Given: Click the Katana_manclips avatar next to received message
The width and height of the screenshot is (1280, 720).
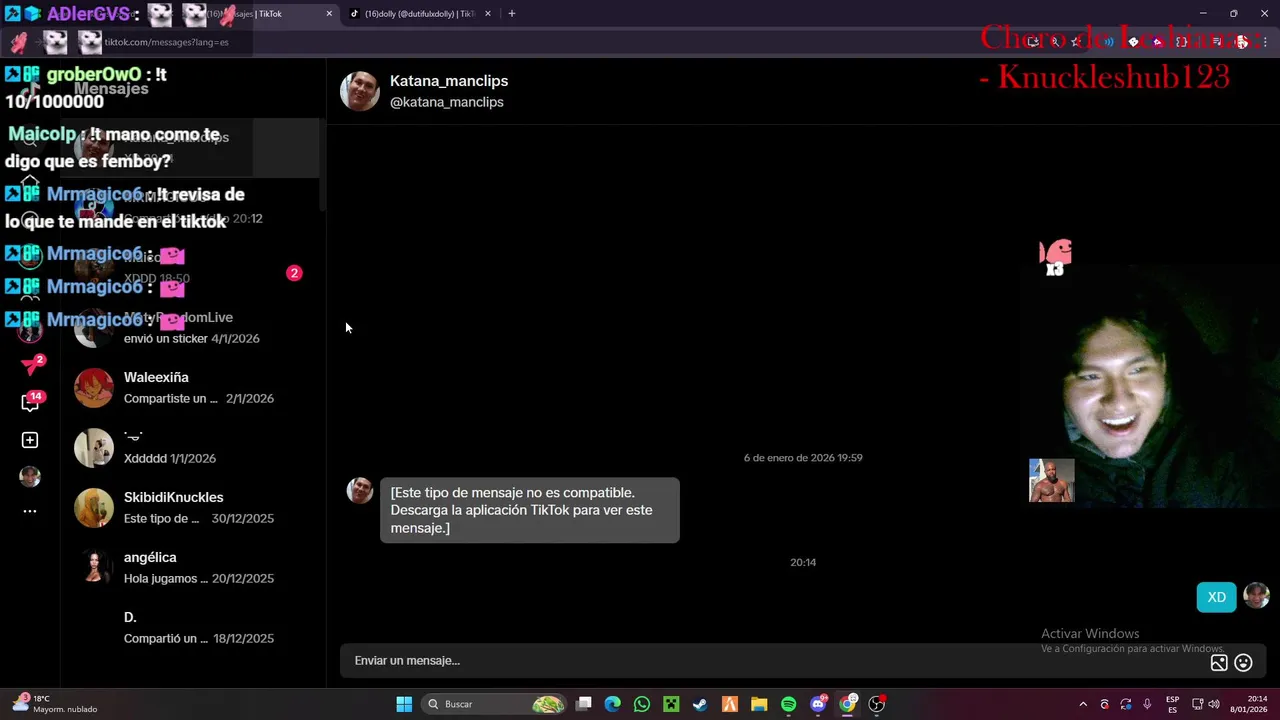Looking at the screenshot, I should (x=360, y=490).
